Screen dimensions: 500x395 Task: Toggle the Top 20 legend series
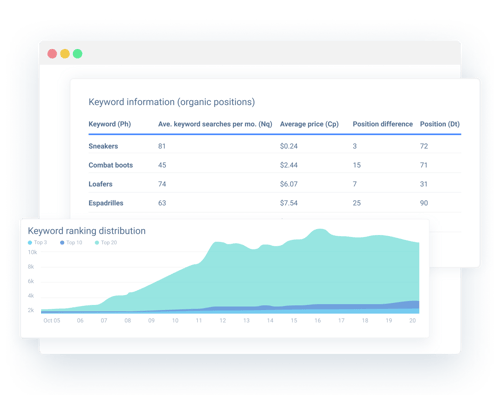[x=106, y=242]
